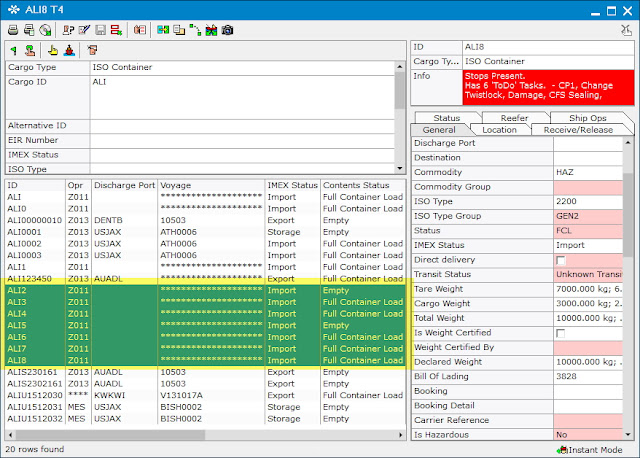This screenshot has height=458, width=640.
Task: Select the ALI5 row
Action: (205, 326)
